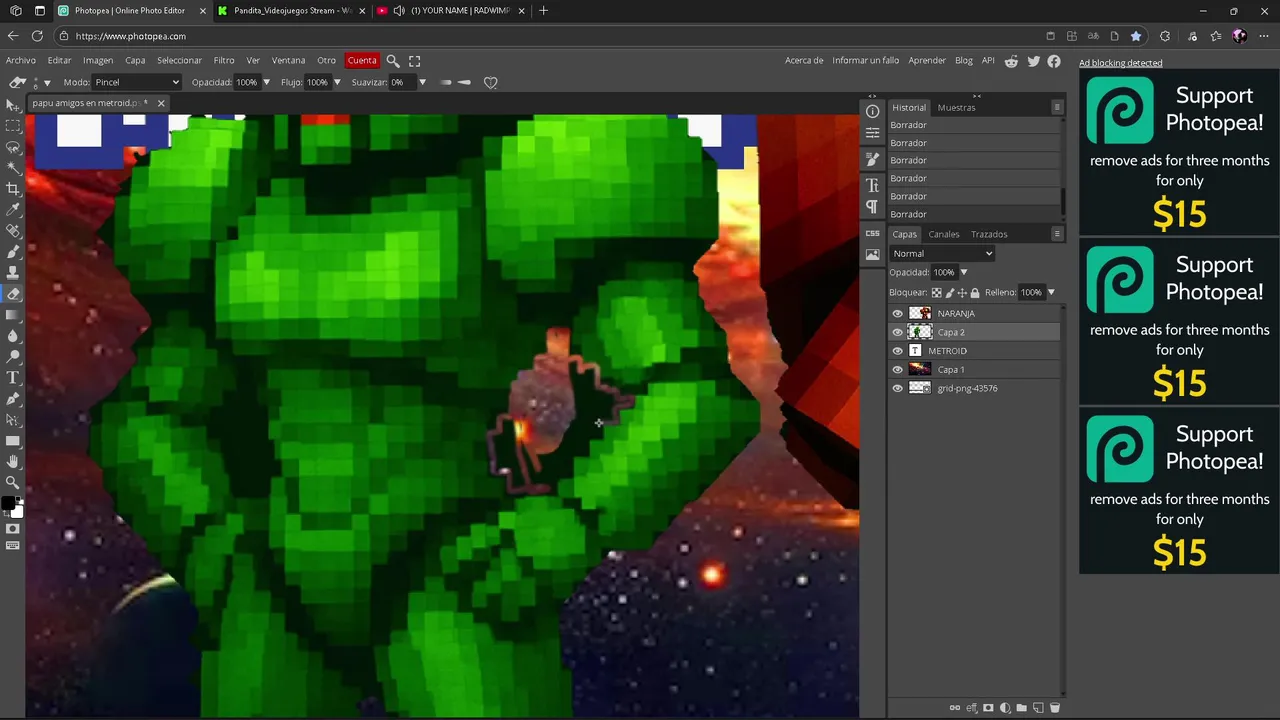The width and height of the screenshot is (1280, 720).
Task: Open the Info panel icon
Action: 872,111
